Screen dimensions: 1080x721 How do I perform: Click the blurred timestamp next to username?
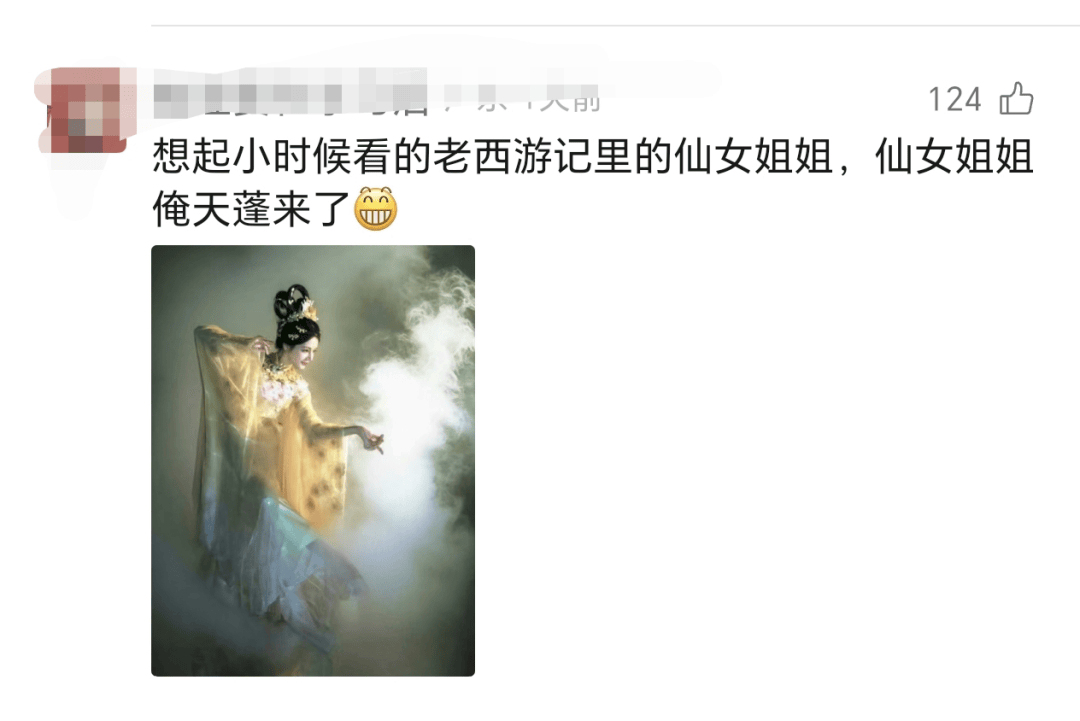(x=523, y=100)
